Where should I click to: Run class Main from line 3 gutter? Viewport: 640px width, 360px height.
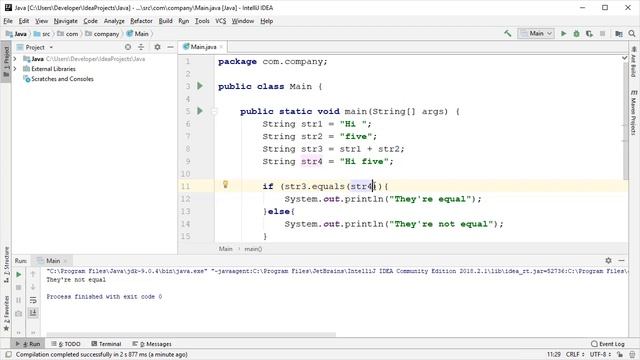tap(200, 86)
